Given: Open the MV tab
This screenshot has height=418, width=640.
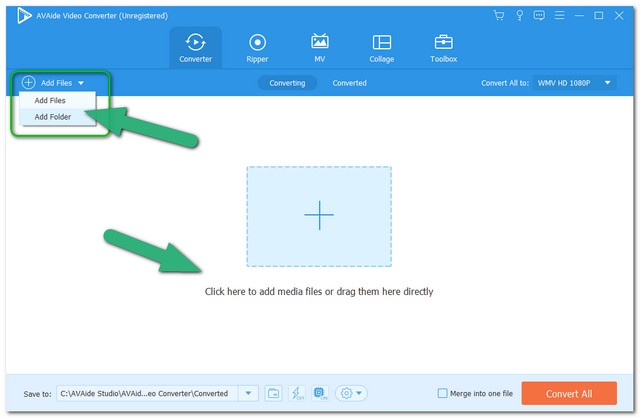Looking at the screenshot, I should (x=320, y=48).
